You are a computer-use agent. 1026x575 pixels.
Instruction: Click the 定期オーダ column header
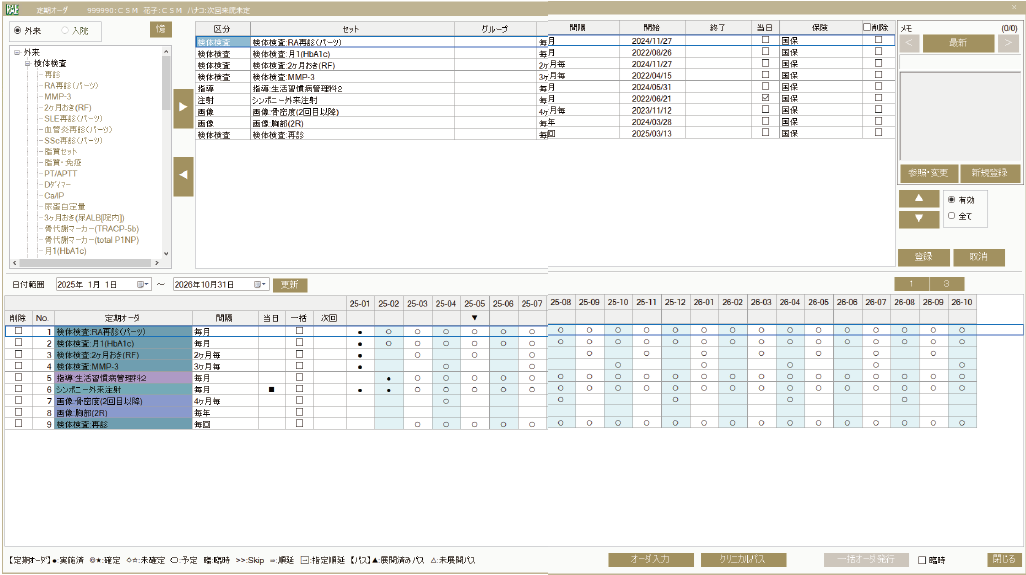tap(122, 318)
